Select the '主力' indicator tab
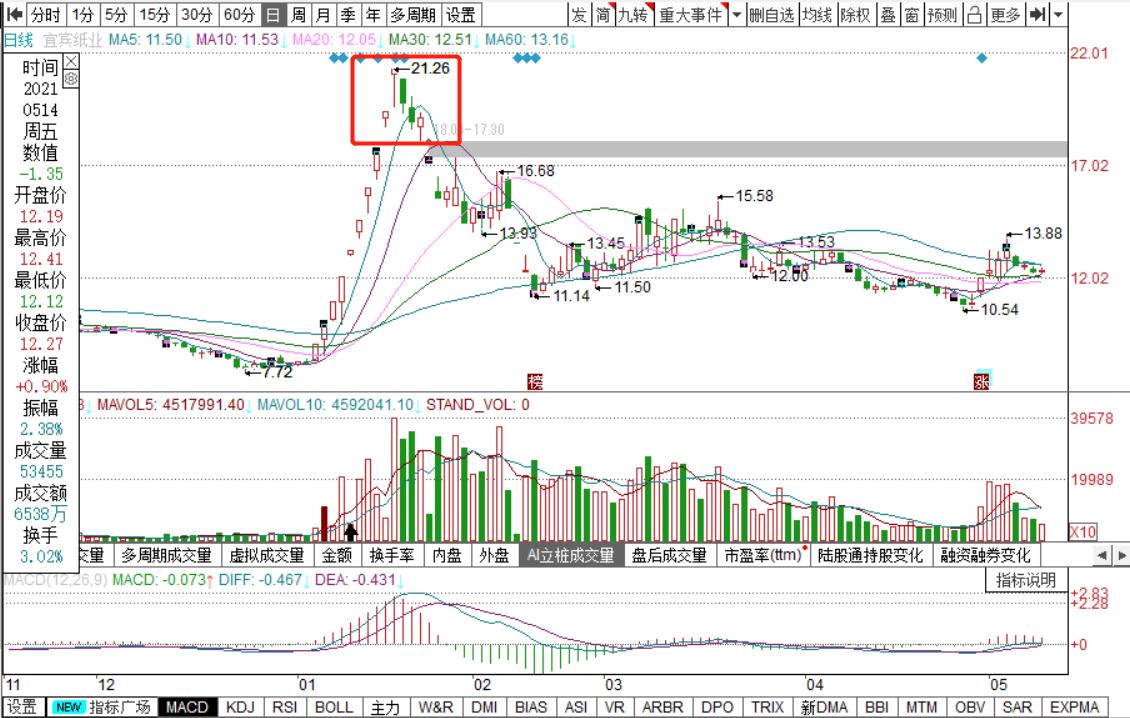The height and width of the screenshot is (718, 1130). [385, 706]
